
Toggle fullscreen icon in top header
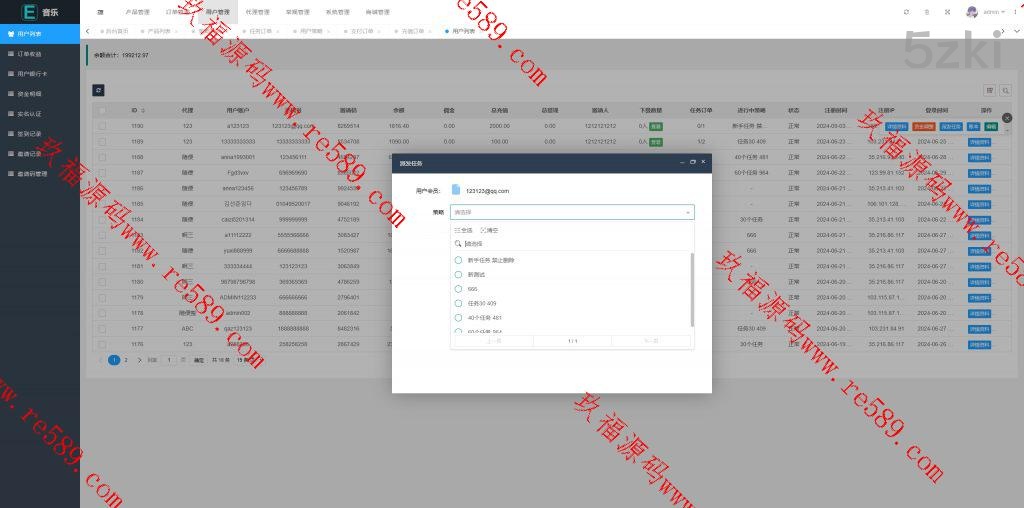point(947,12)
